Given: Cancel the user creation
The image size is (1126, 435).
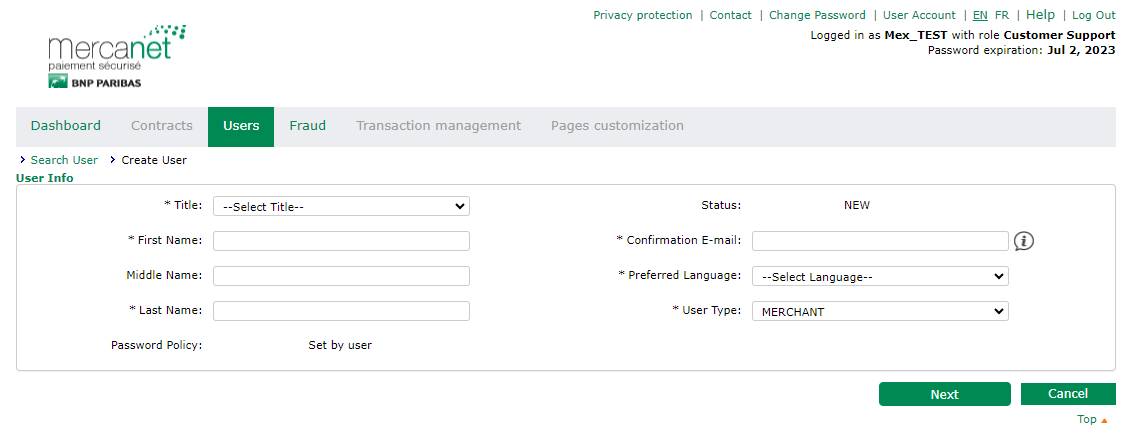Looking at the screenshot, I should [x=1067, y=394].
